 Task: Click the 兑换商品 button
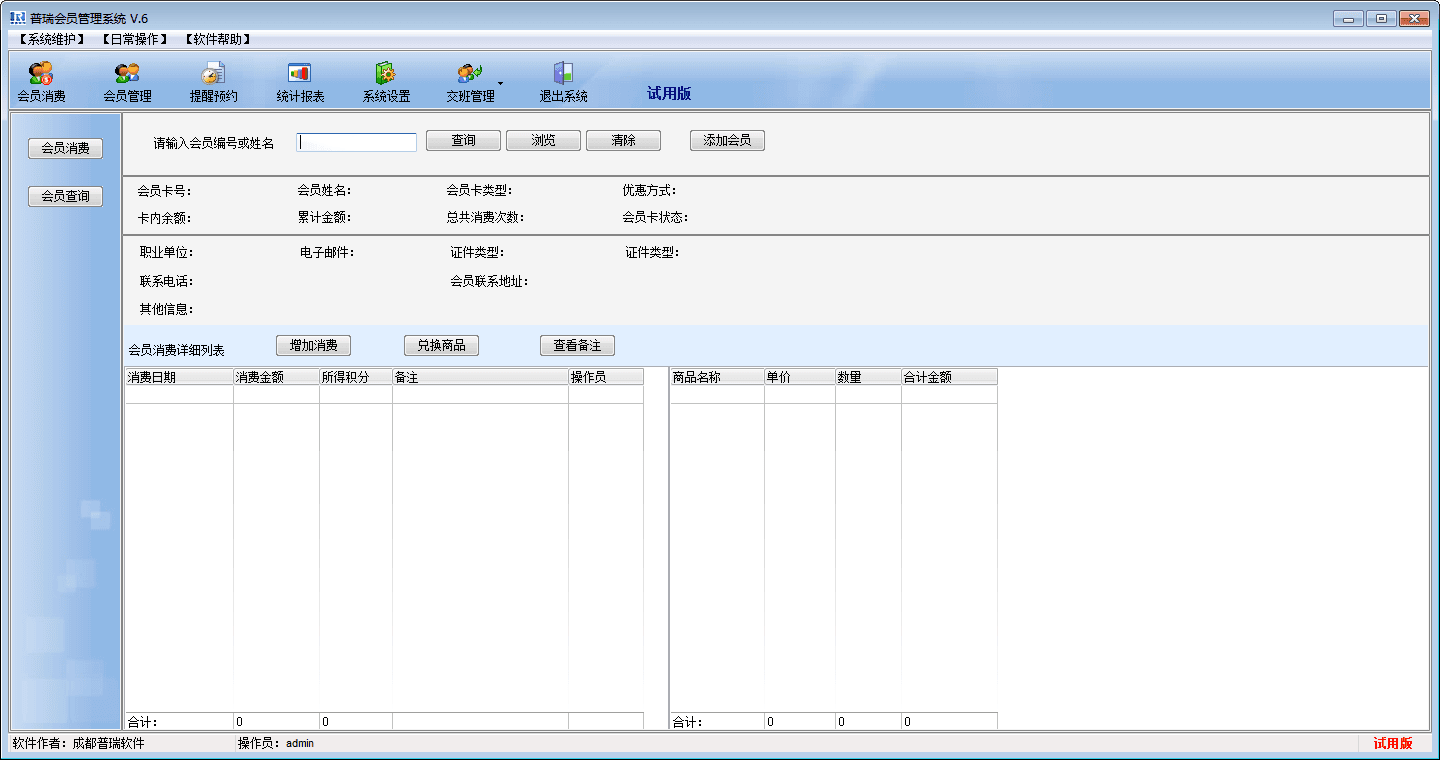point(441,346)
